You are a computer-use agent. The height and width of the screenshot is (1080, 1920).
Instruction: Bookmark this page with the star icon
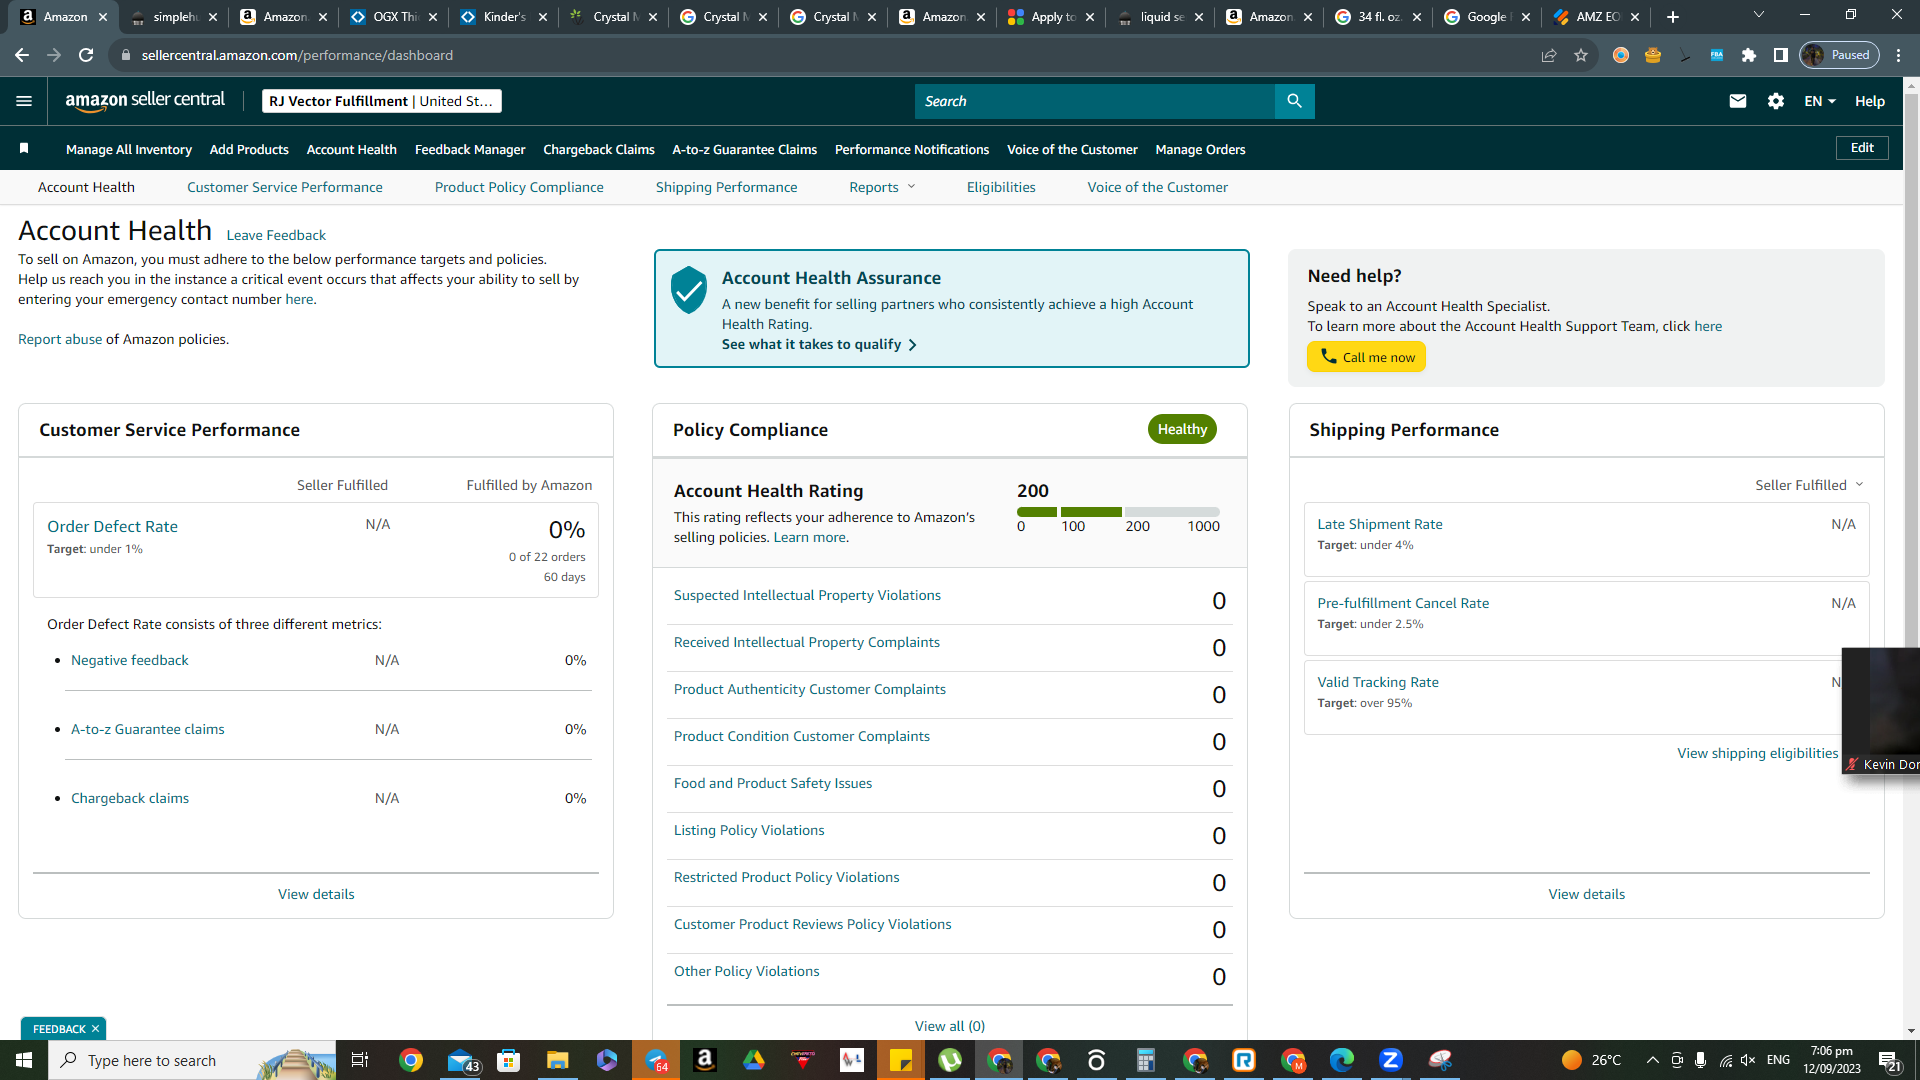(1581, 55)
